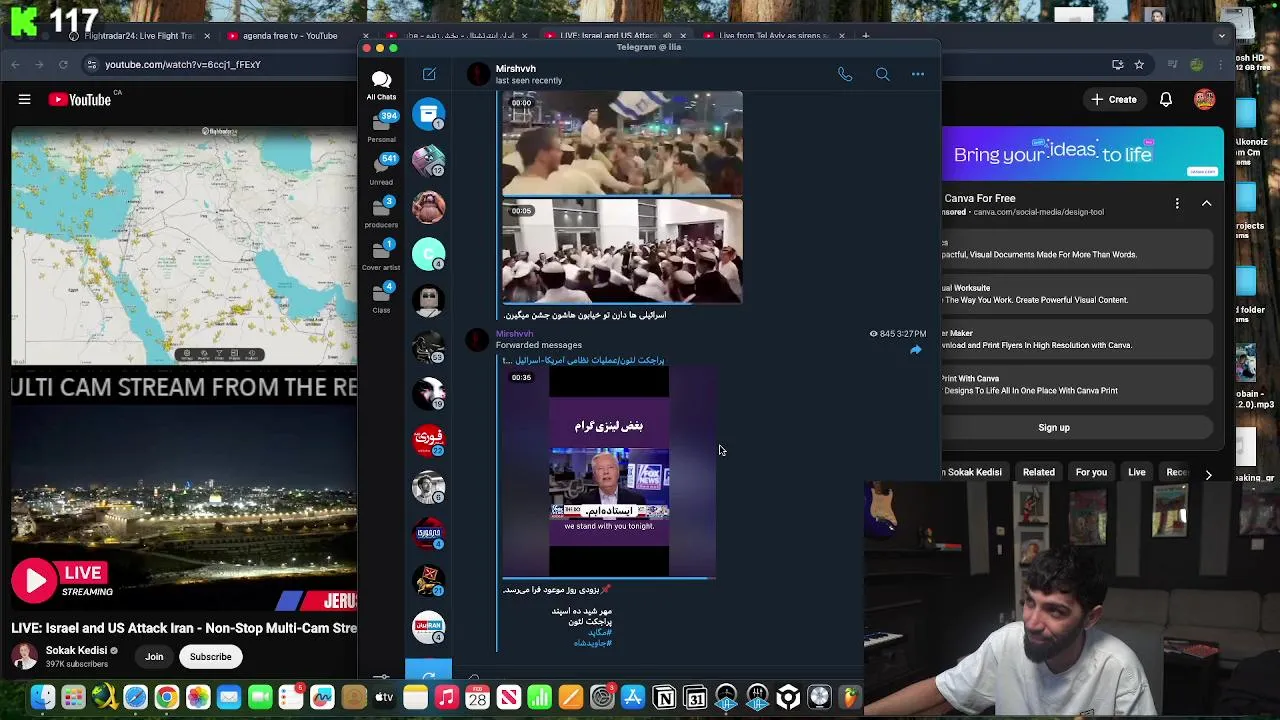Select the Live filter chip
This screenshot has width=1280, height=720.
pos(1137,472)
